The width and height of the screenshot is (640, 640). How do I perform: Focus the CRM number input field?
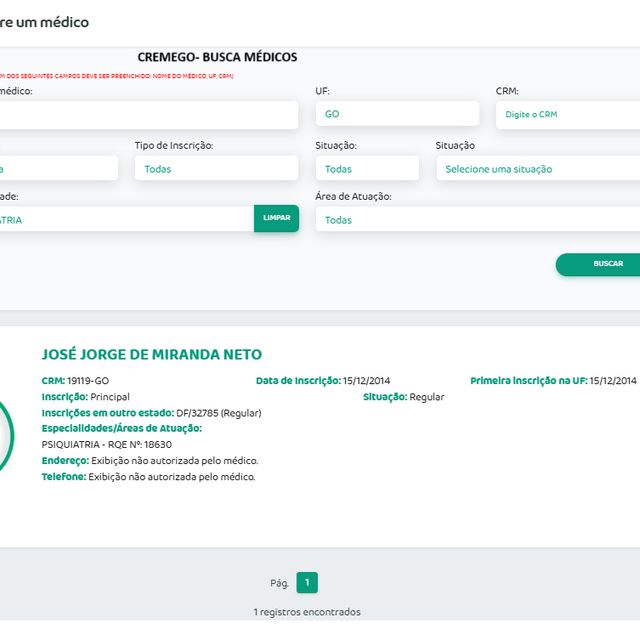[568, 115]
